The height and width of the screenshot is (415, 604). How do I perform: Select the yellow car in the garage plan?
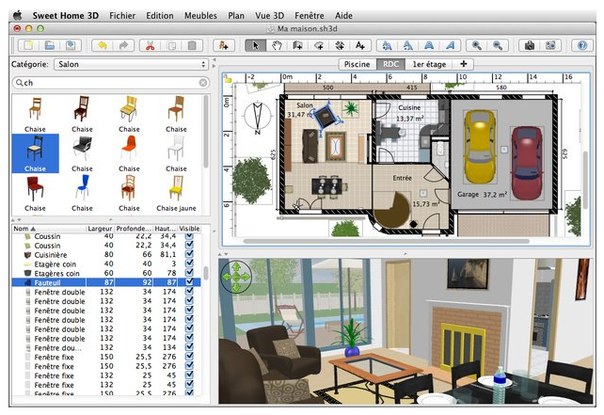pyautogui.click(x=479, y=147)
